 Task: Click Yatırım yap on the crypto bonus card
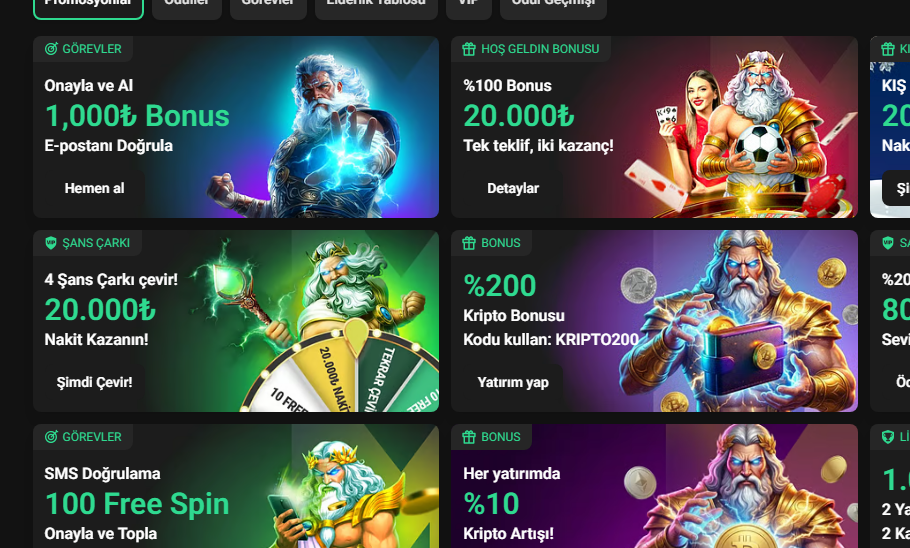click(x=513, y=382)
